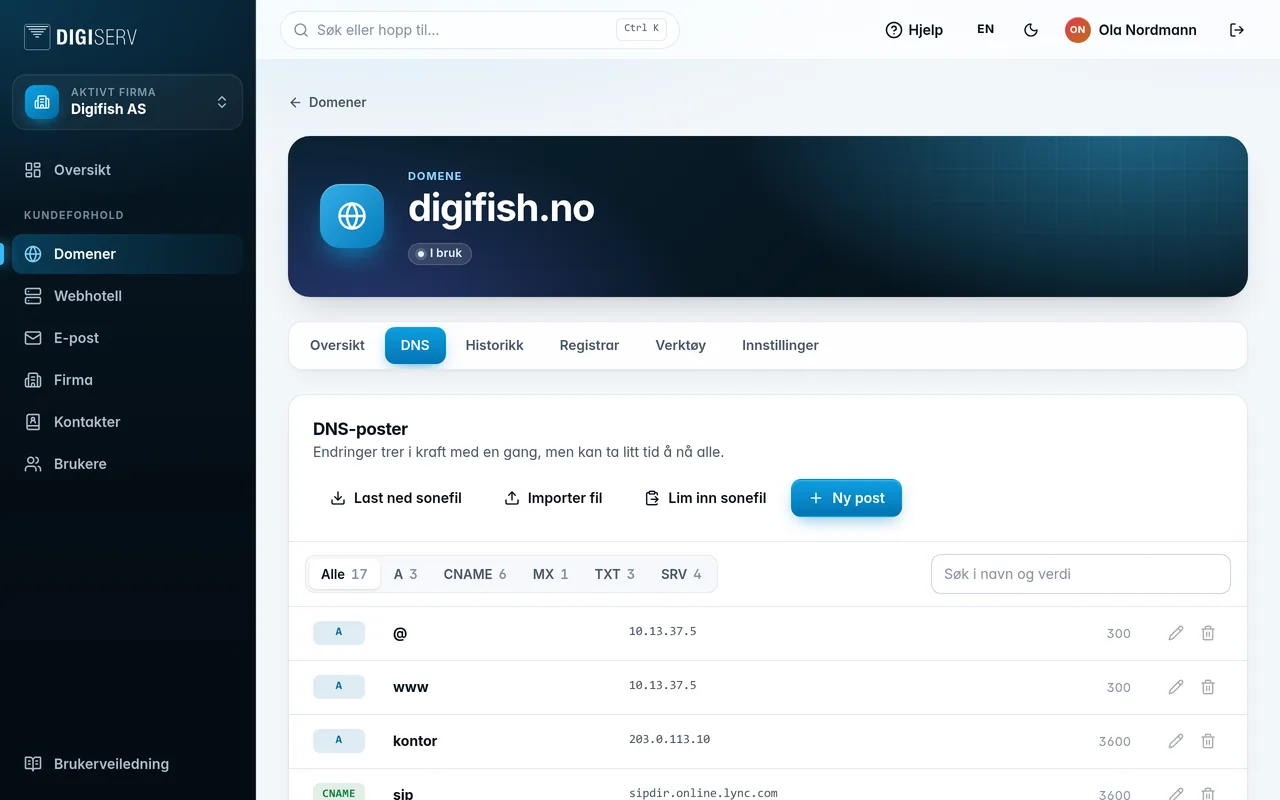Filter records by CNAME type
Image resolution: width=1280 pixels, height=800 pixels.
475,574
